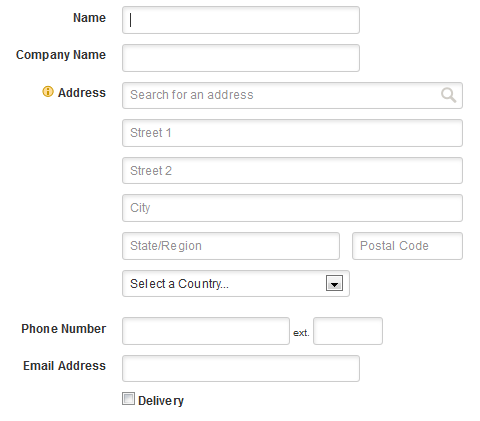Click the phone ext. extension field
Screen dimensions: 480x421
point(348,331)
